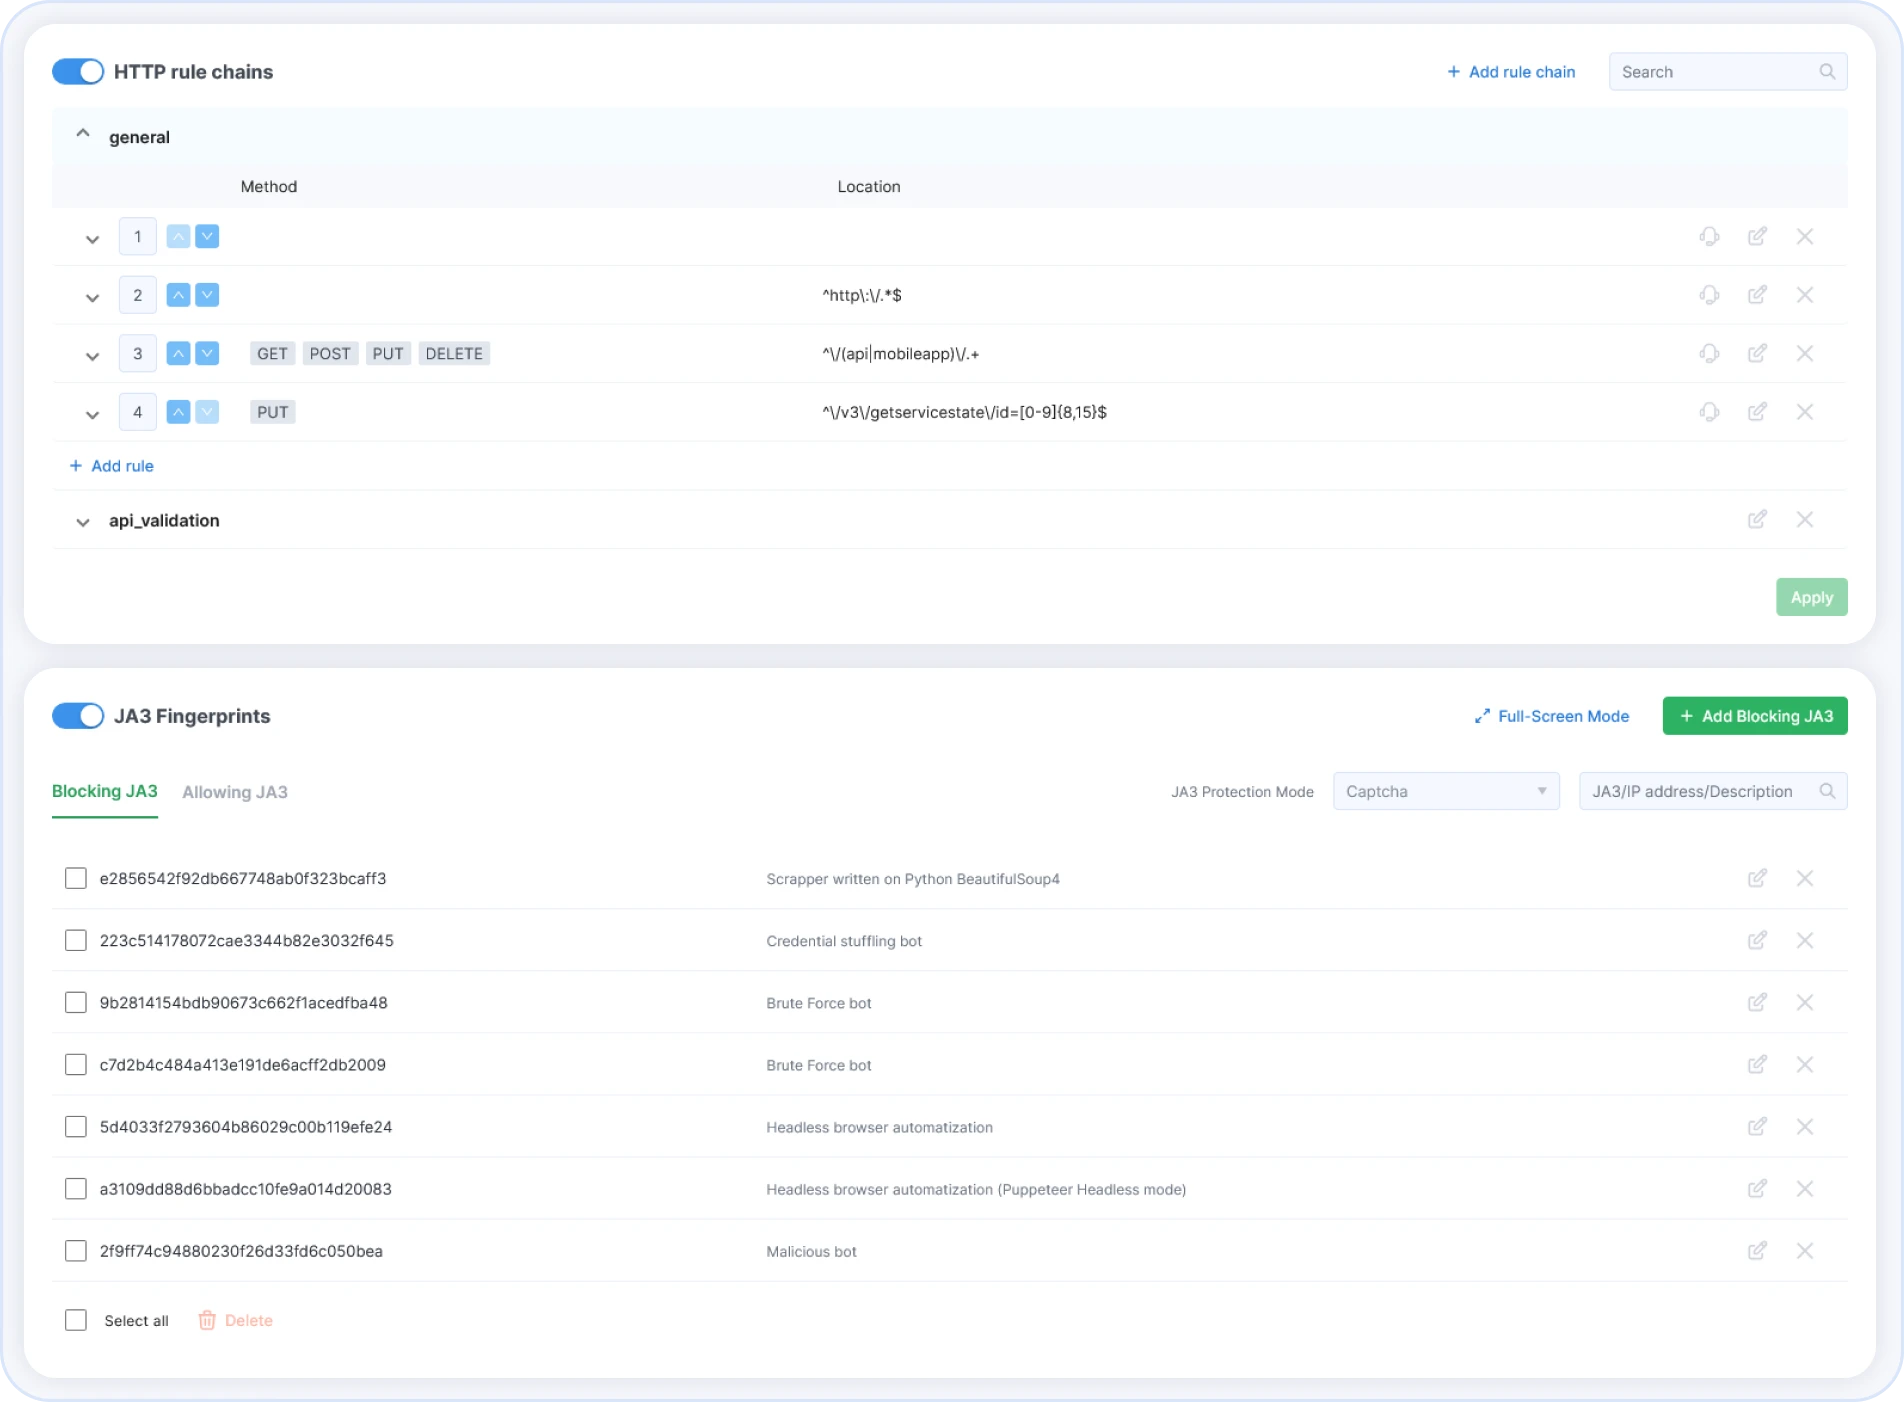Toggle HTTP rule chains switch
Screen dimensions: 1904x1402
point(78,72)
